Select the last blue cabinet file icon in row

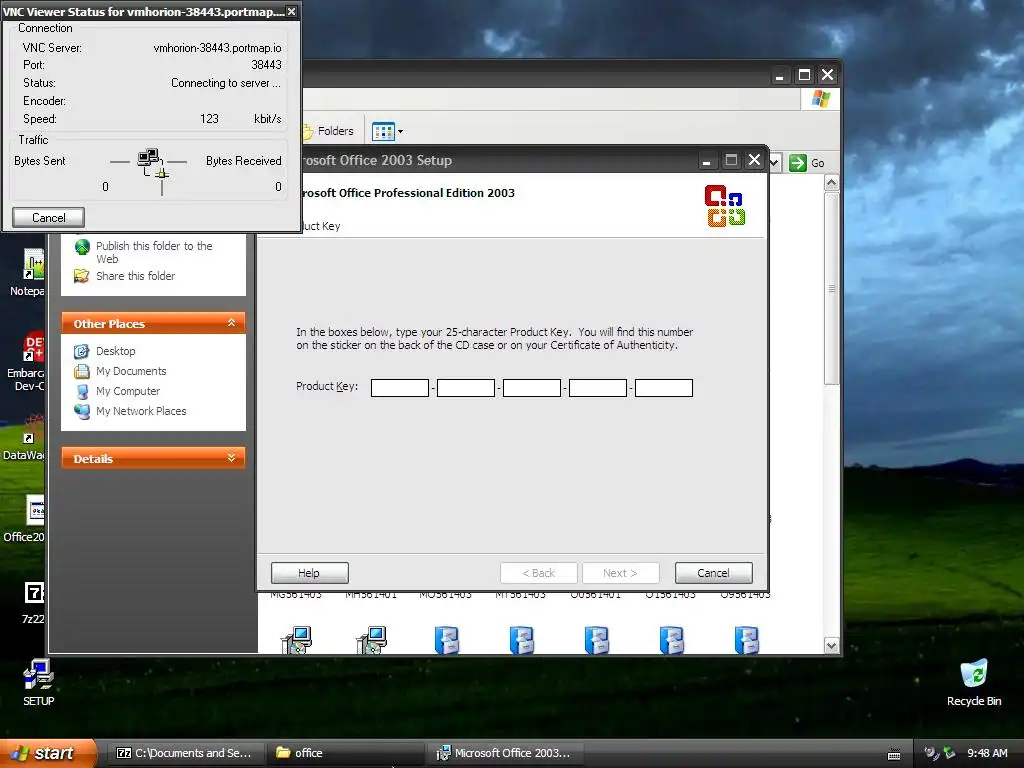click(x=746, y=640)
